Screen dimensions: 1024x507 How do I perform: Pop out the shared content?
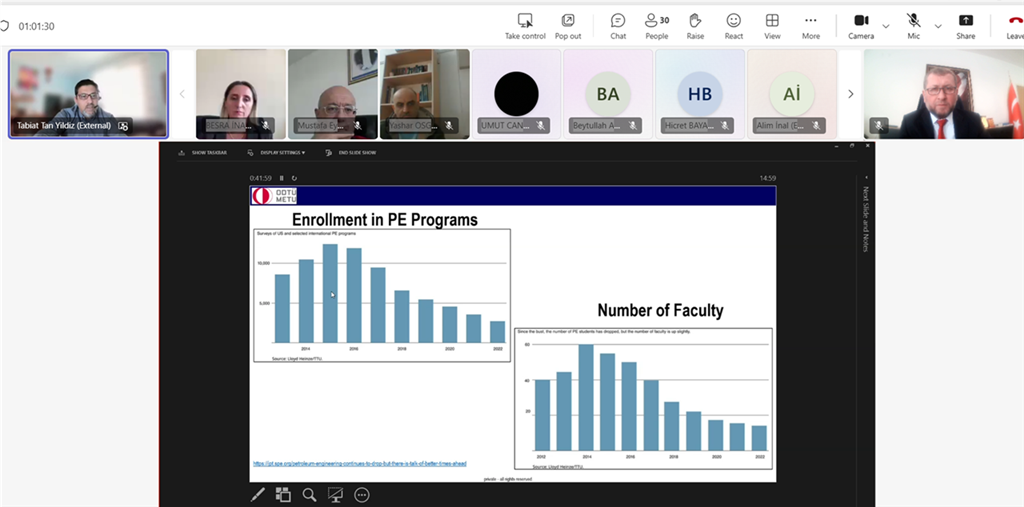pos(568,26)
